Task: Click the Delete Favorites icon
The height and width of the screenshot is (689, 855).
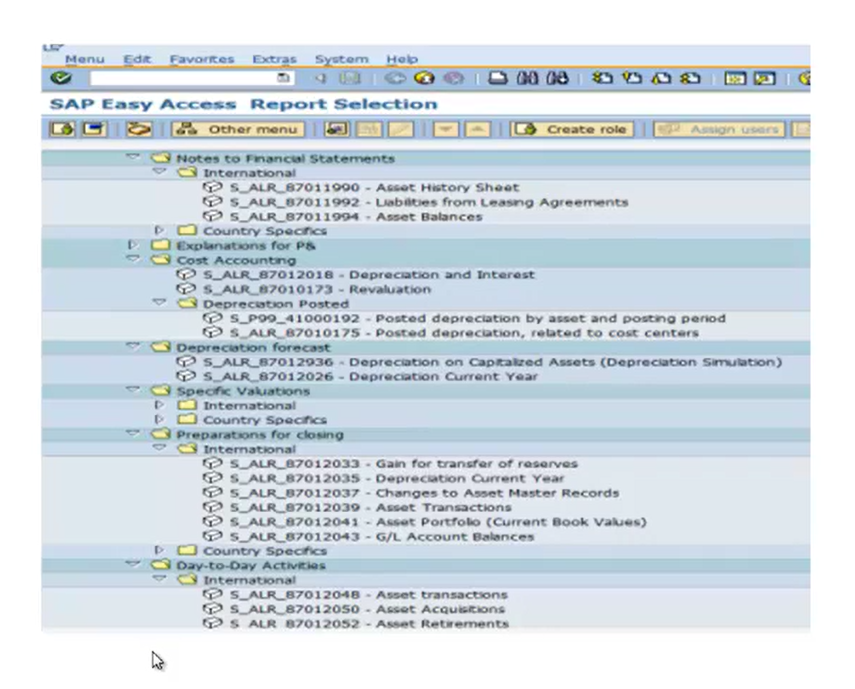Action: pyautogui.click(x=369, y=129)
